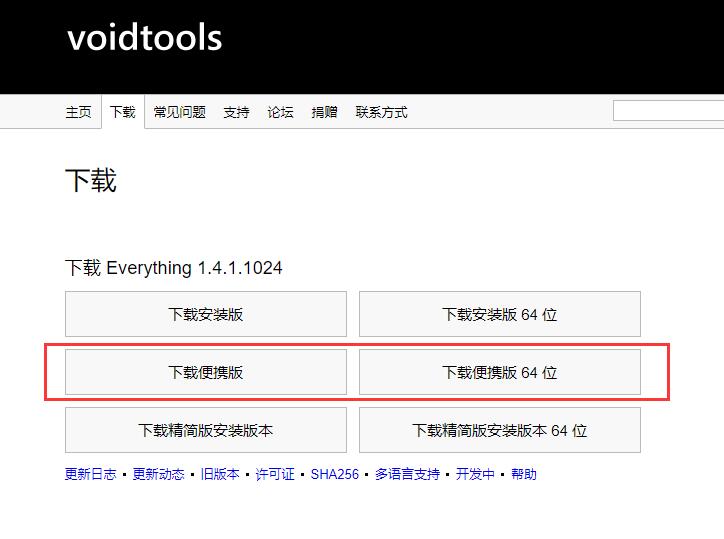This screenshot has height=539, width=724.
Task: Click the 下载安装版 button
Action: click(206, 314)
